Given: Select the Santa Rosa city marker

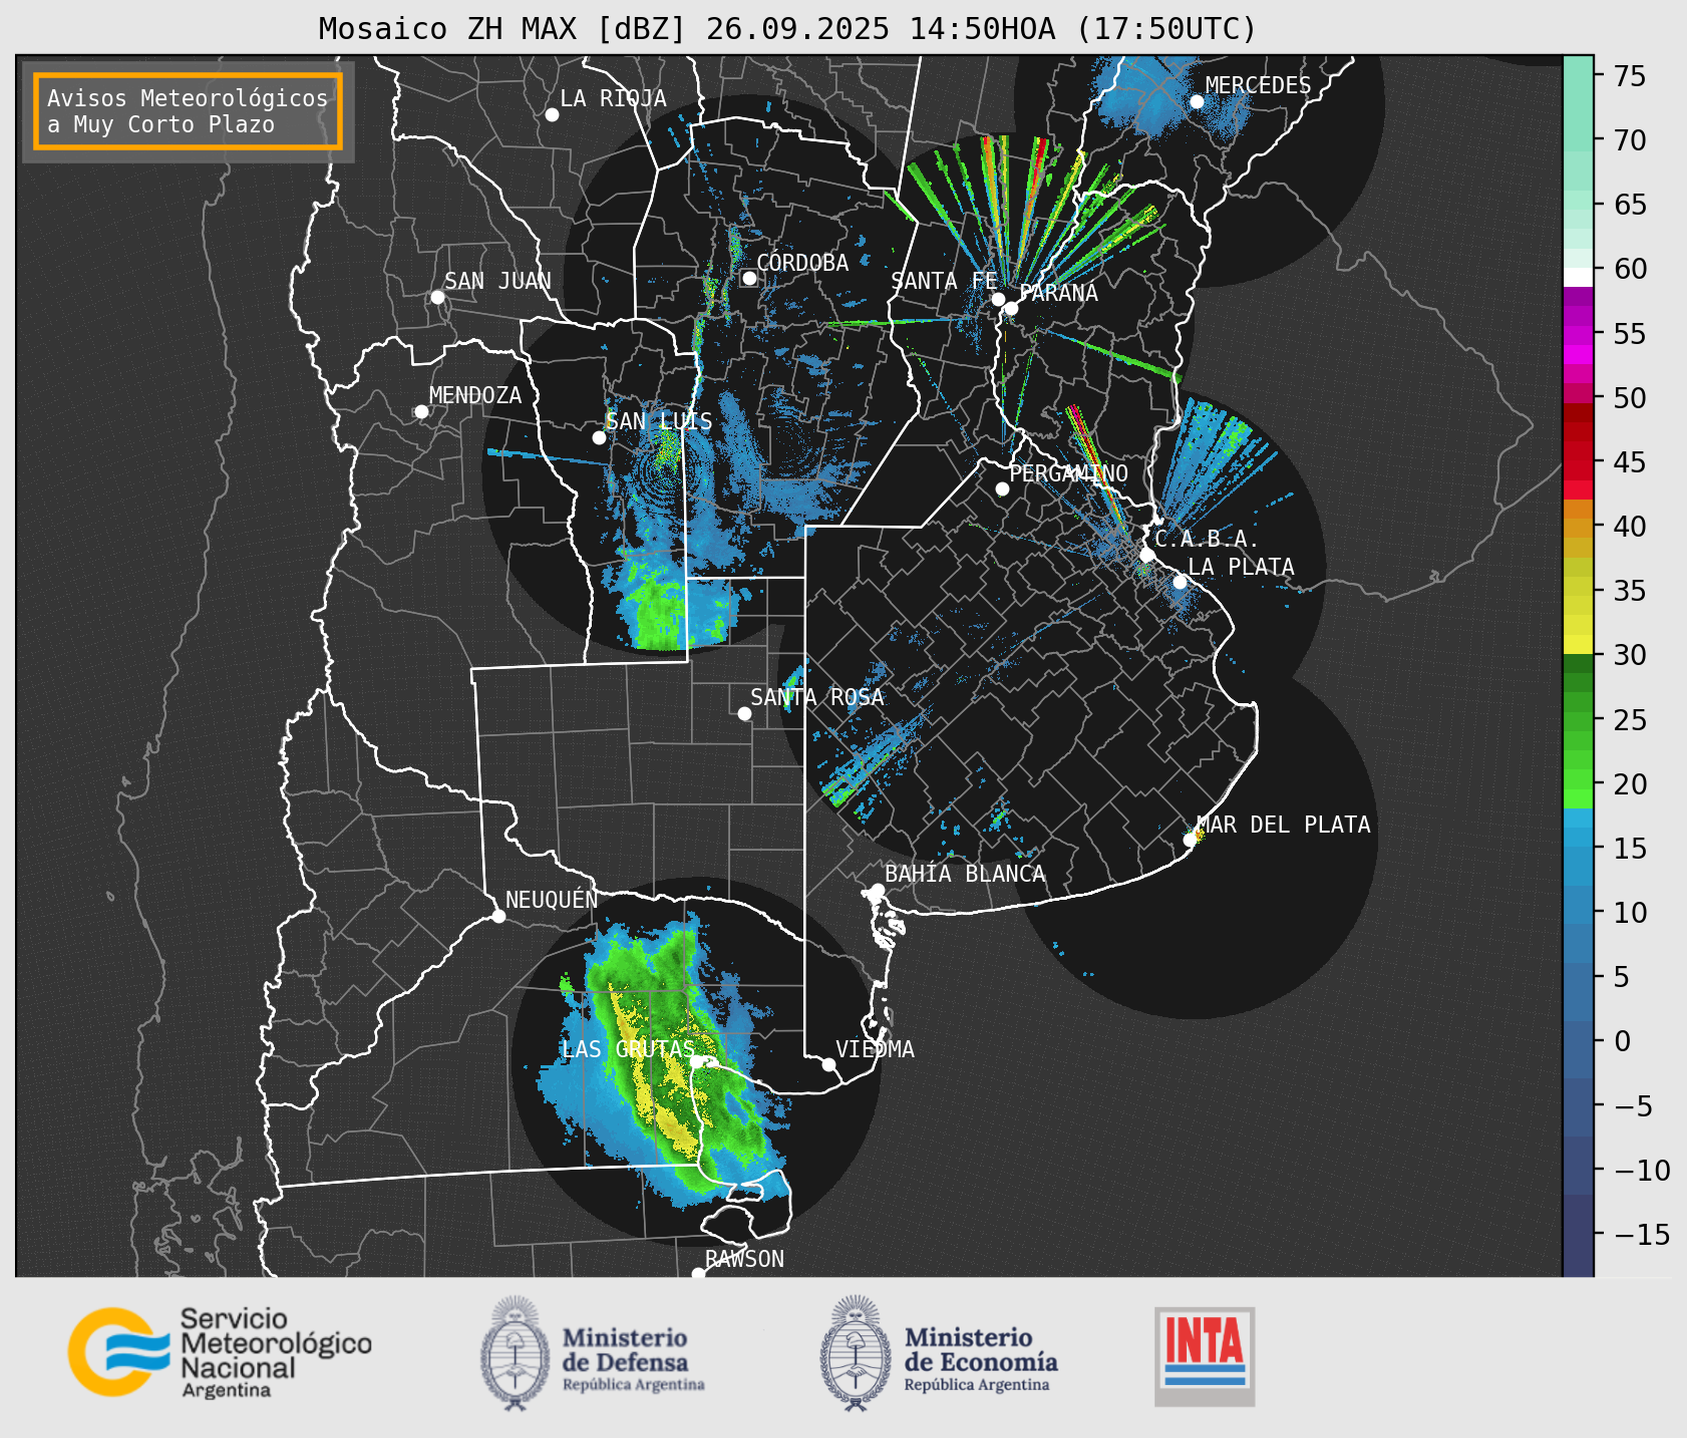Looking at the screenshot, I should [x=744, y=714].
